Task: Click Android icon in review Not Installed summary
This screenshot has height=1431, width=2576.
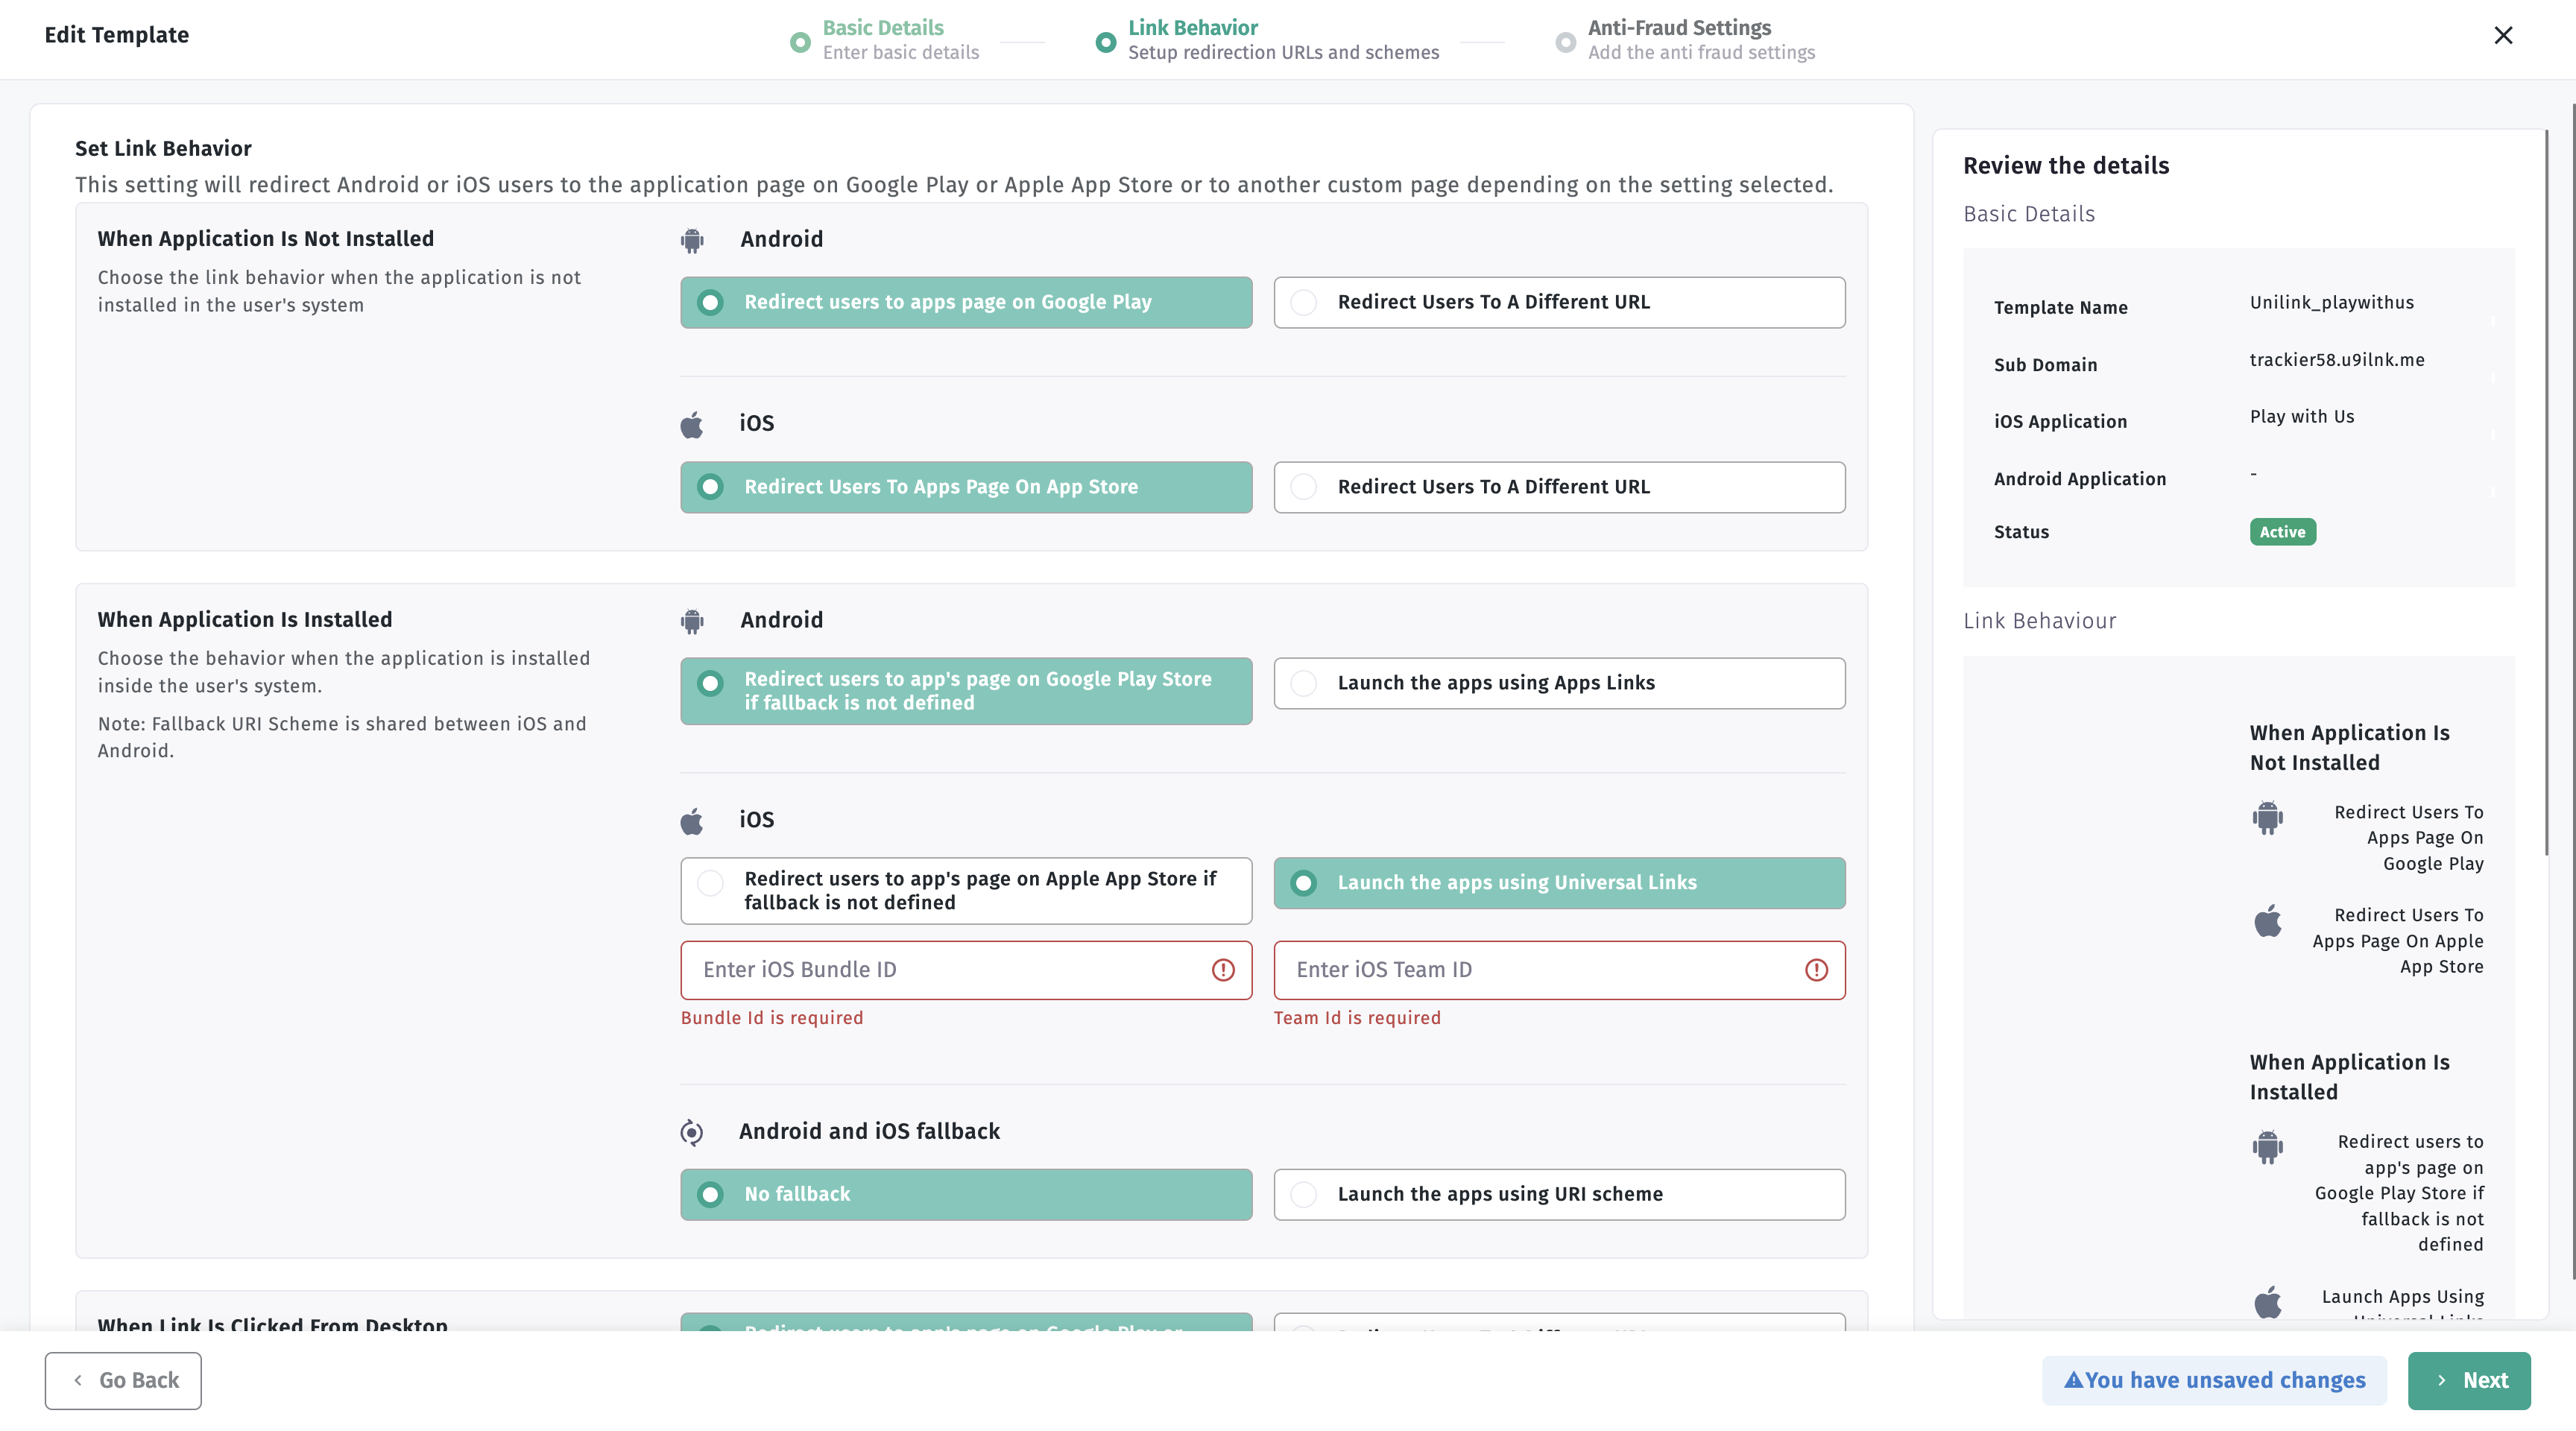Action: pos(2268,817)
